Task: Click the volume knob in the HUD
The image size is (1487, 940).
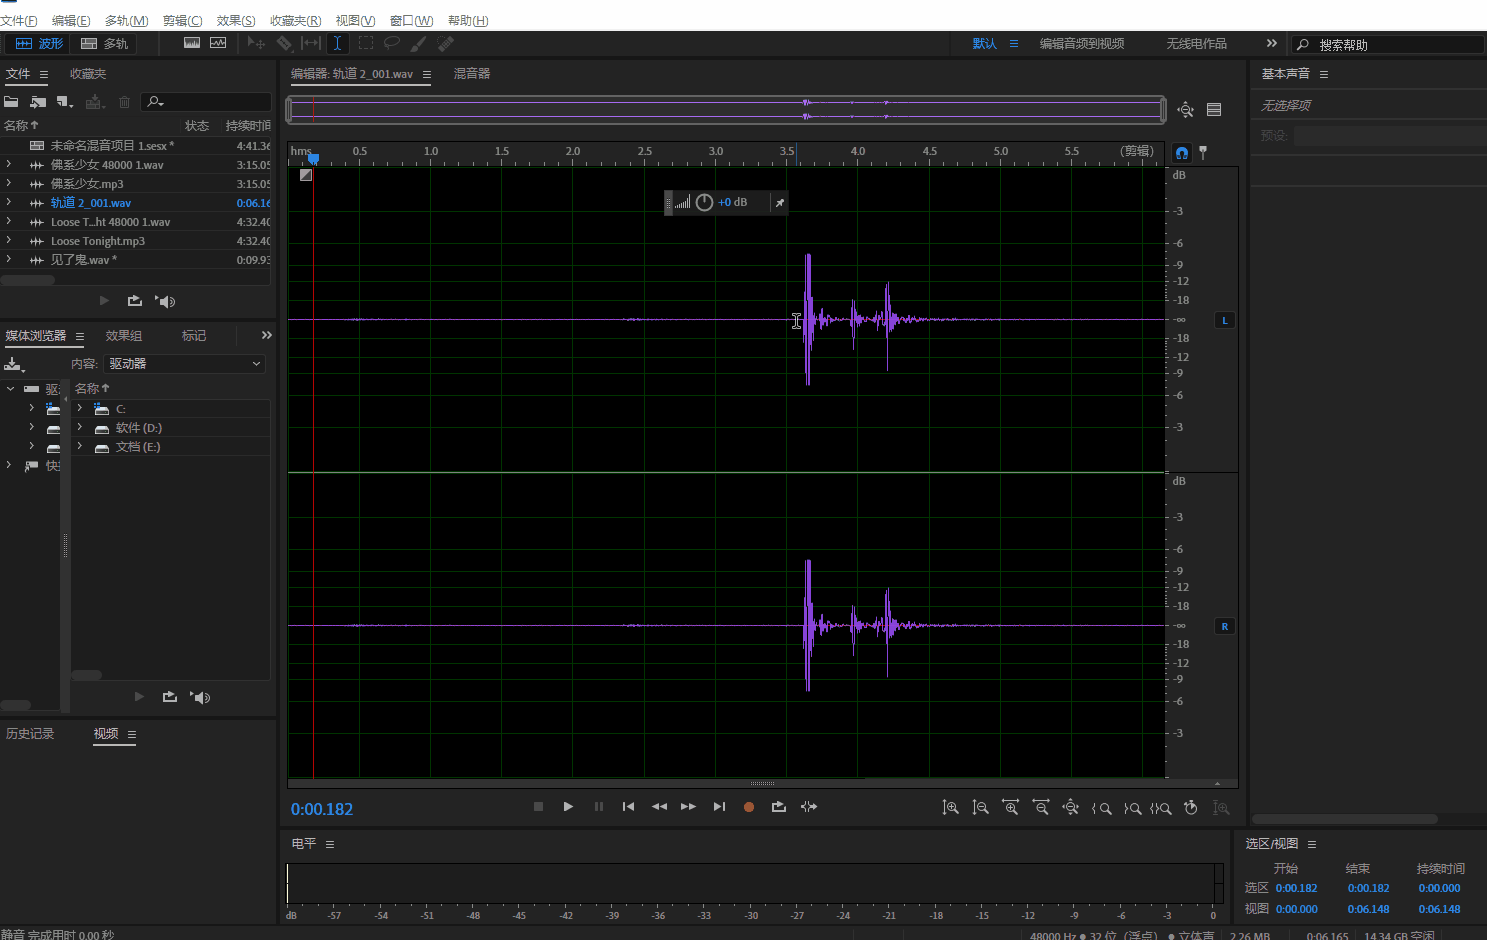Action: (x=704, y=202)
